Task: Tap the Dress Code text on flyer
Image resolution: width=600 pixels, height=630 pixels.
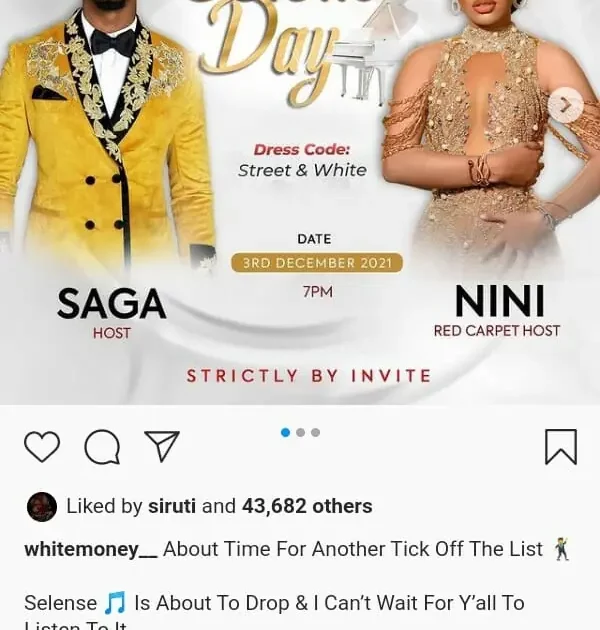Action: pyautogui.click(x=302, y=149)
